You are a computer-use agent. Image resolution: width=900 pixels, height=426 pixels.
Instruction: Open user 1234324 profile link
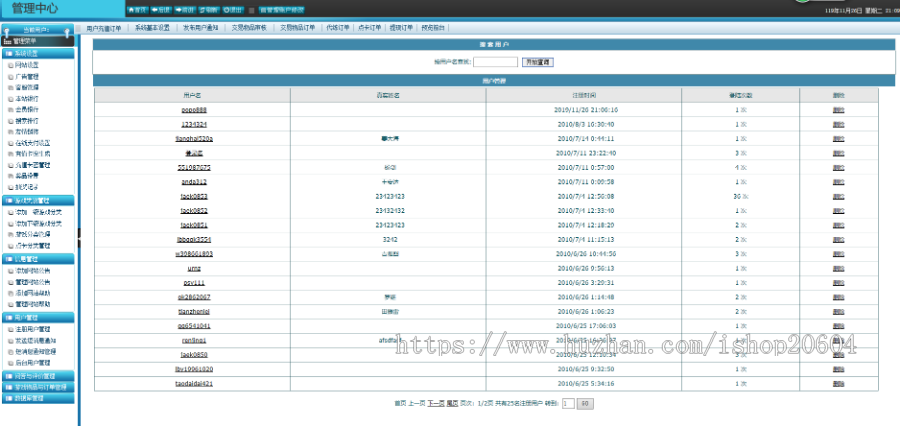(194, 124)
